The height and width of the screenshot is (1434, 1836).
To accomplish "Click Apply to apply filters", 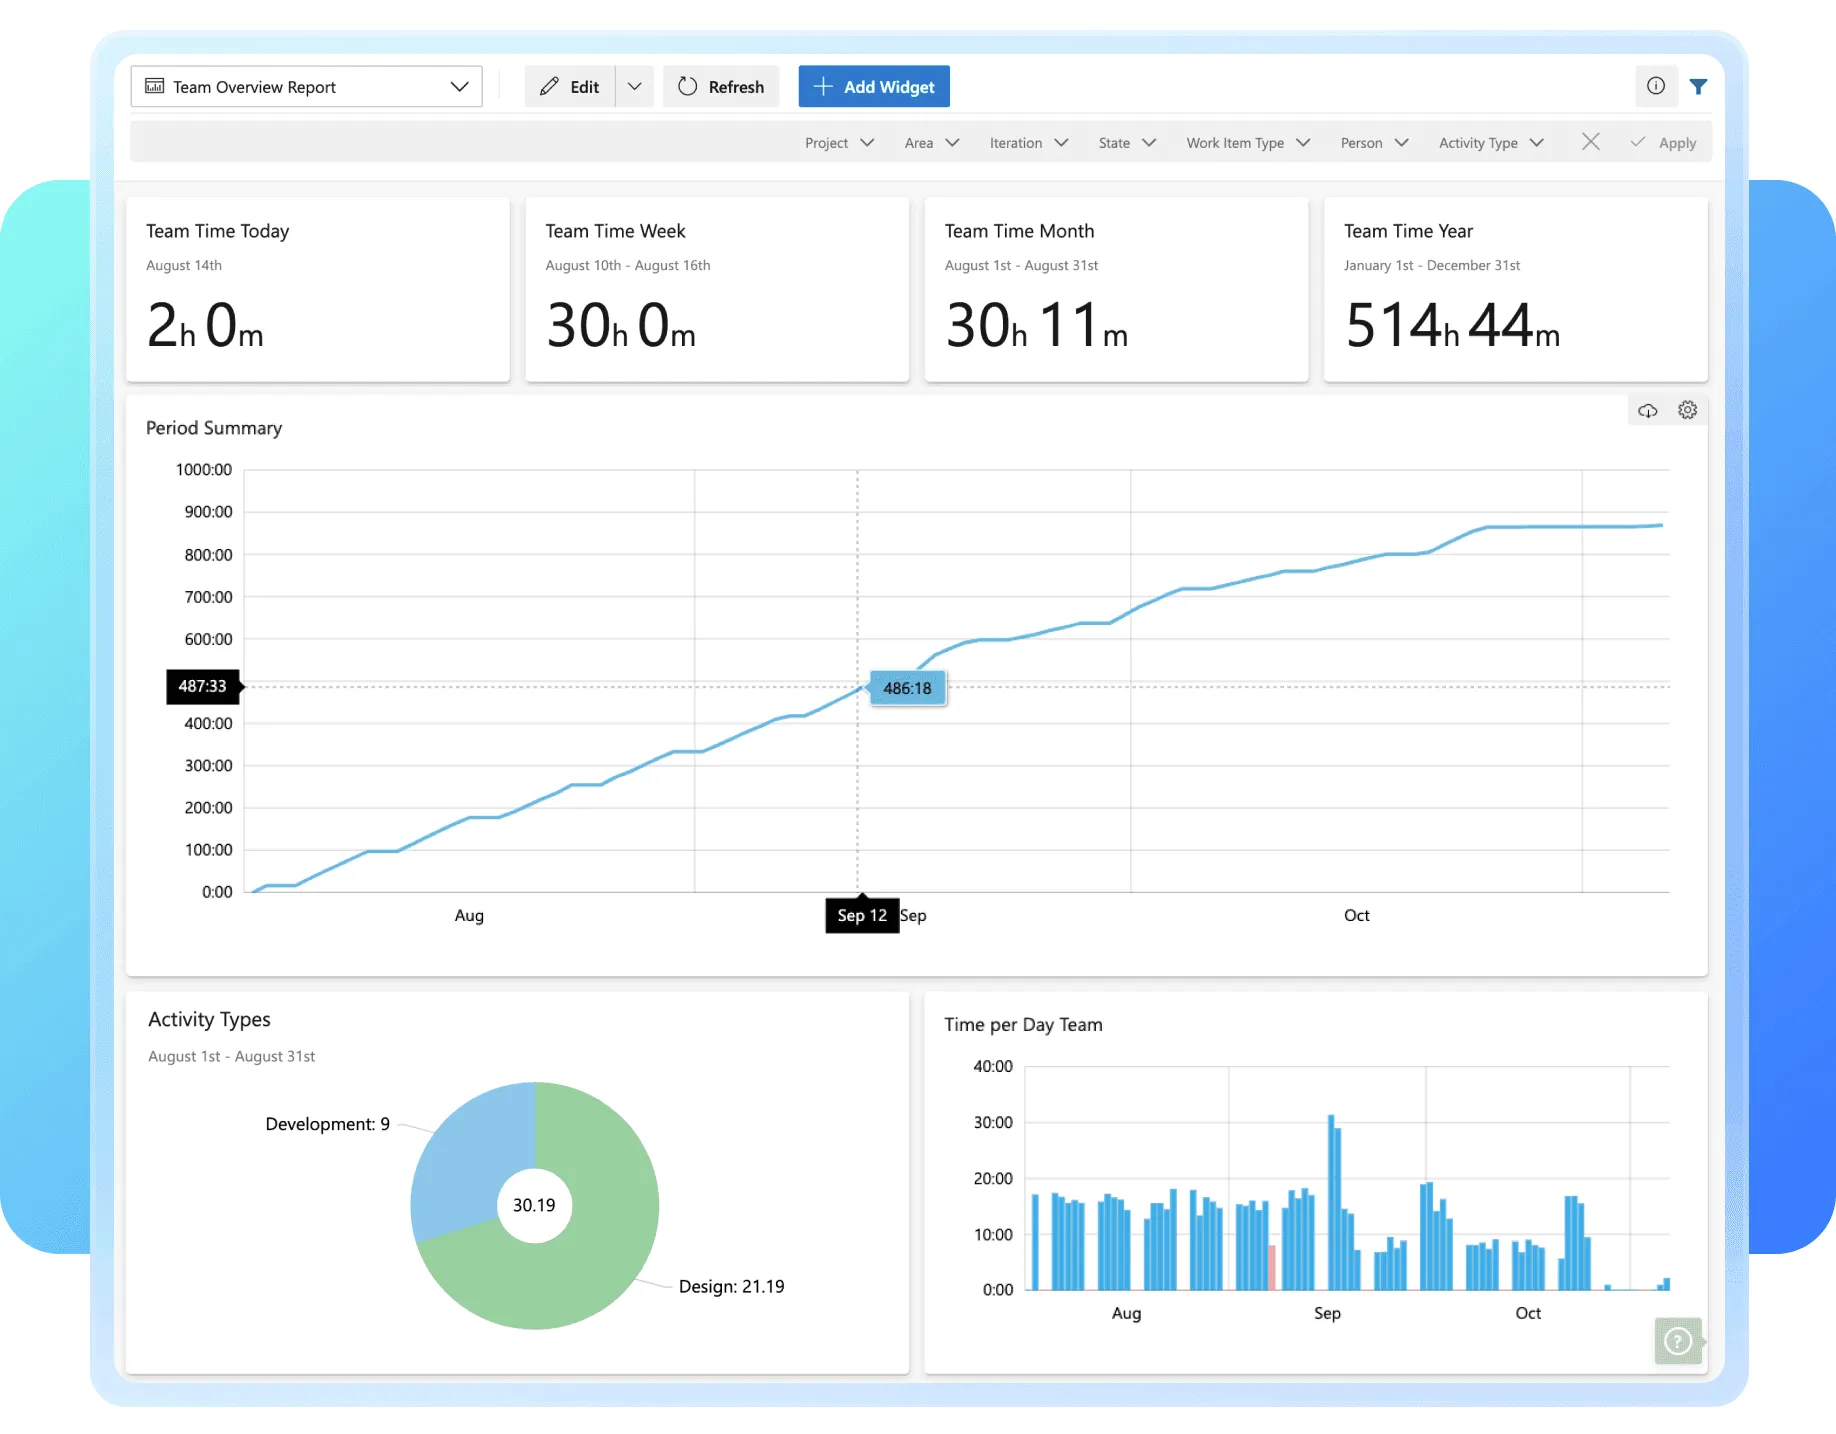I will click(1664, 143).
